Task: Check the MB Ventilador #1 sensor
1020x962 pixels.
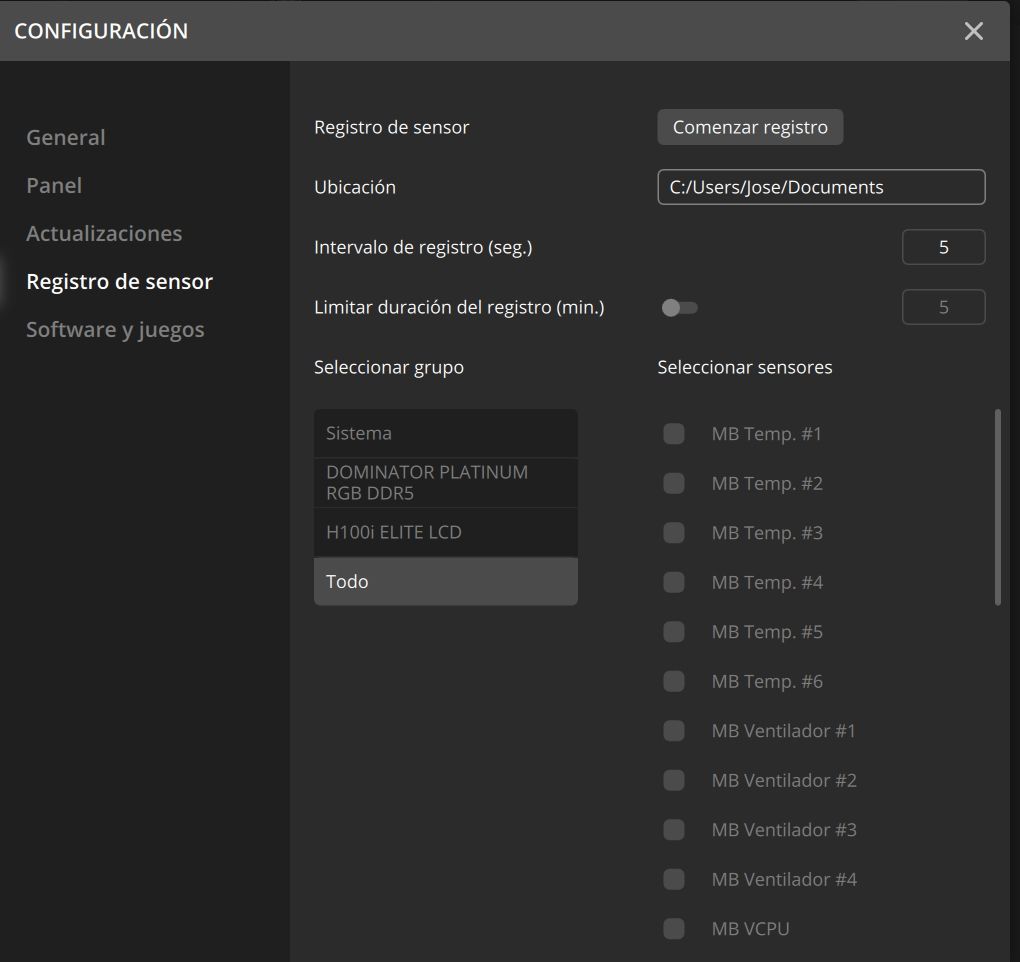Action: 674,730
